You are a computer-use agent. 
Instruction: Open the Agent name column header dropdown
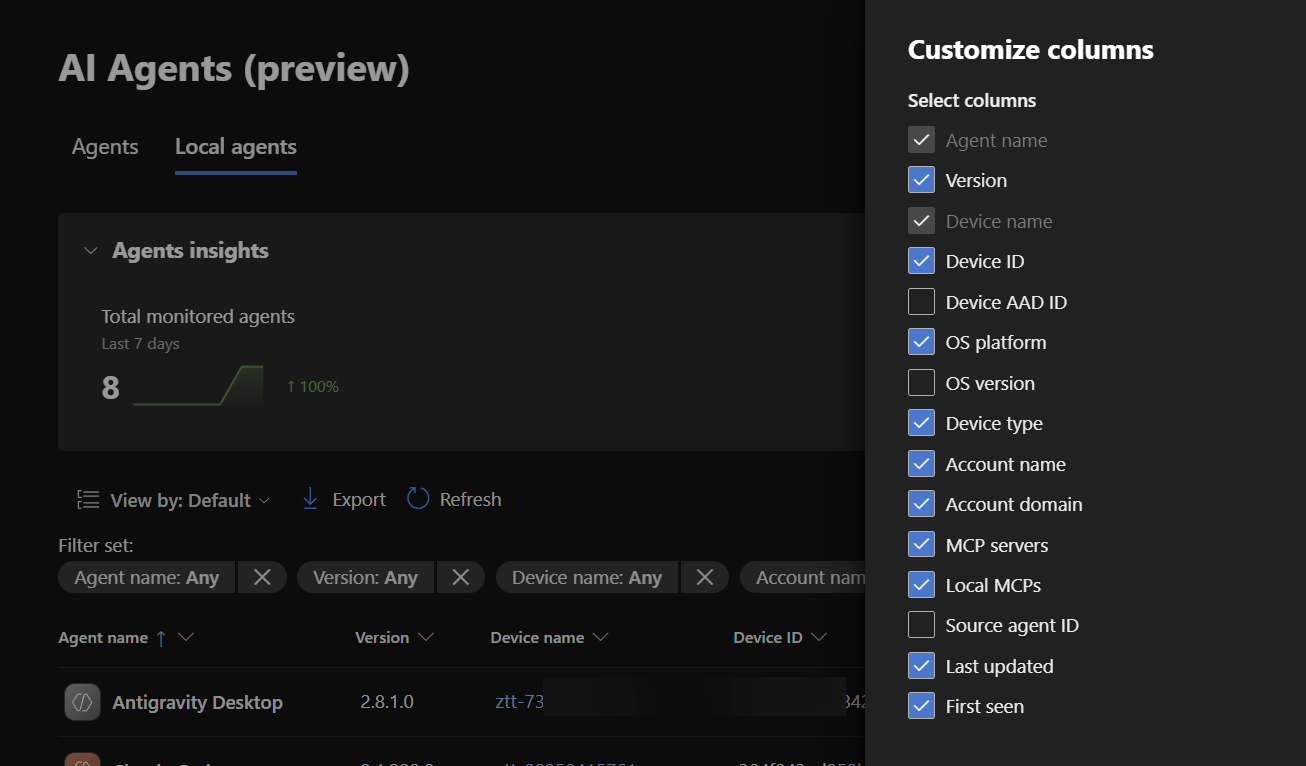(186, 638)
